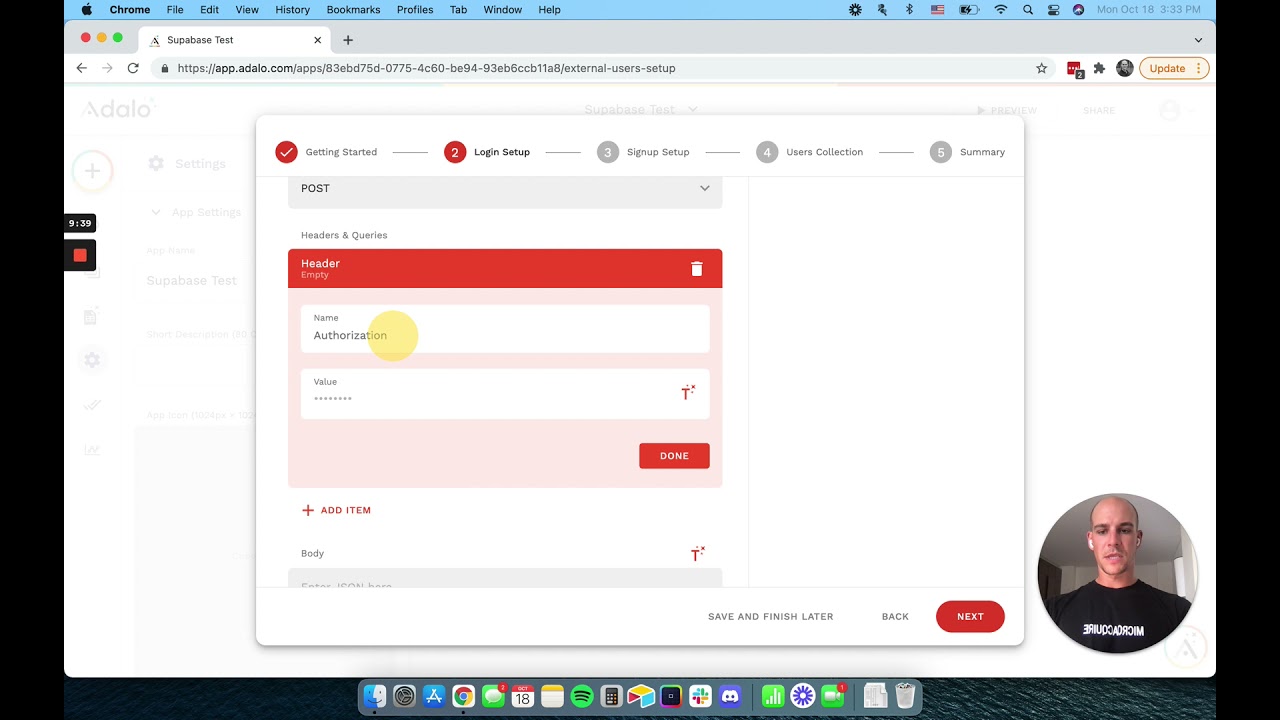Open magic text picker for Value field
The width and height of the screenshot is (1280, 720).
[x=688, y=393]
